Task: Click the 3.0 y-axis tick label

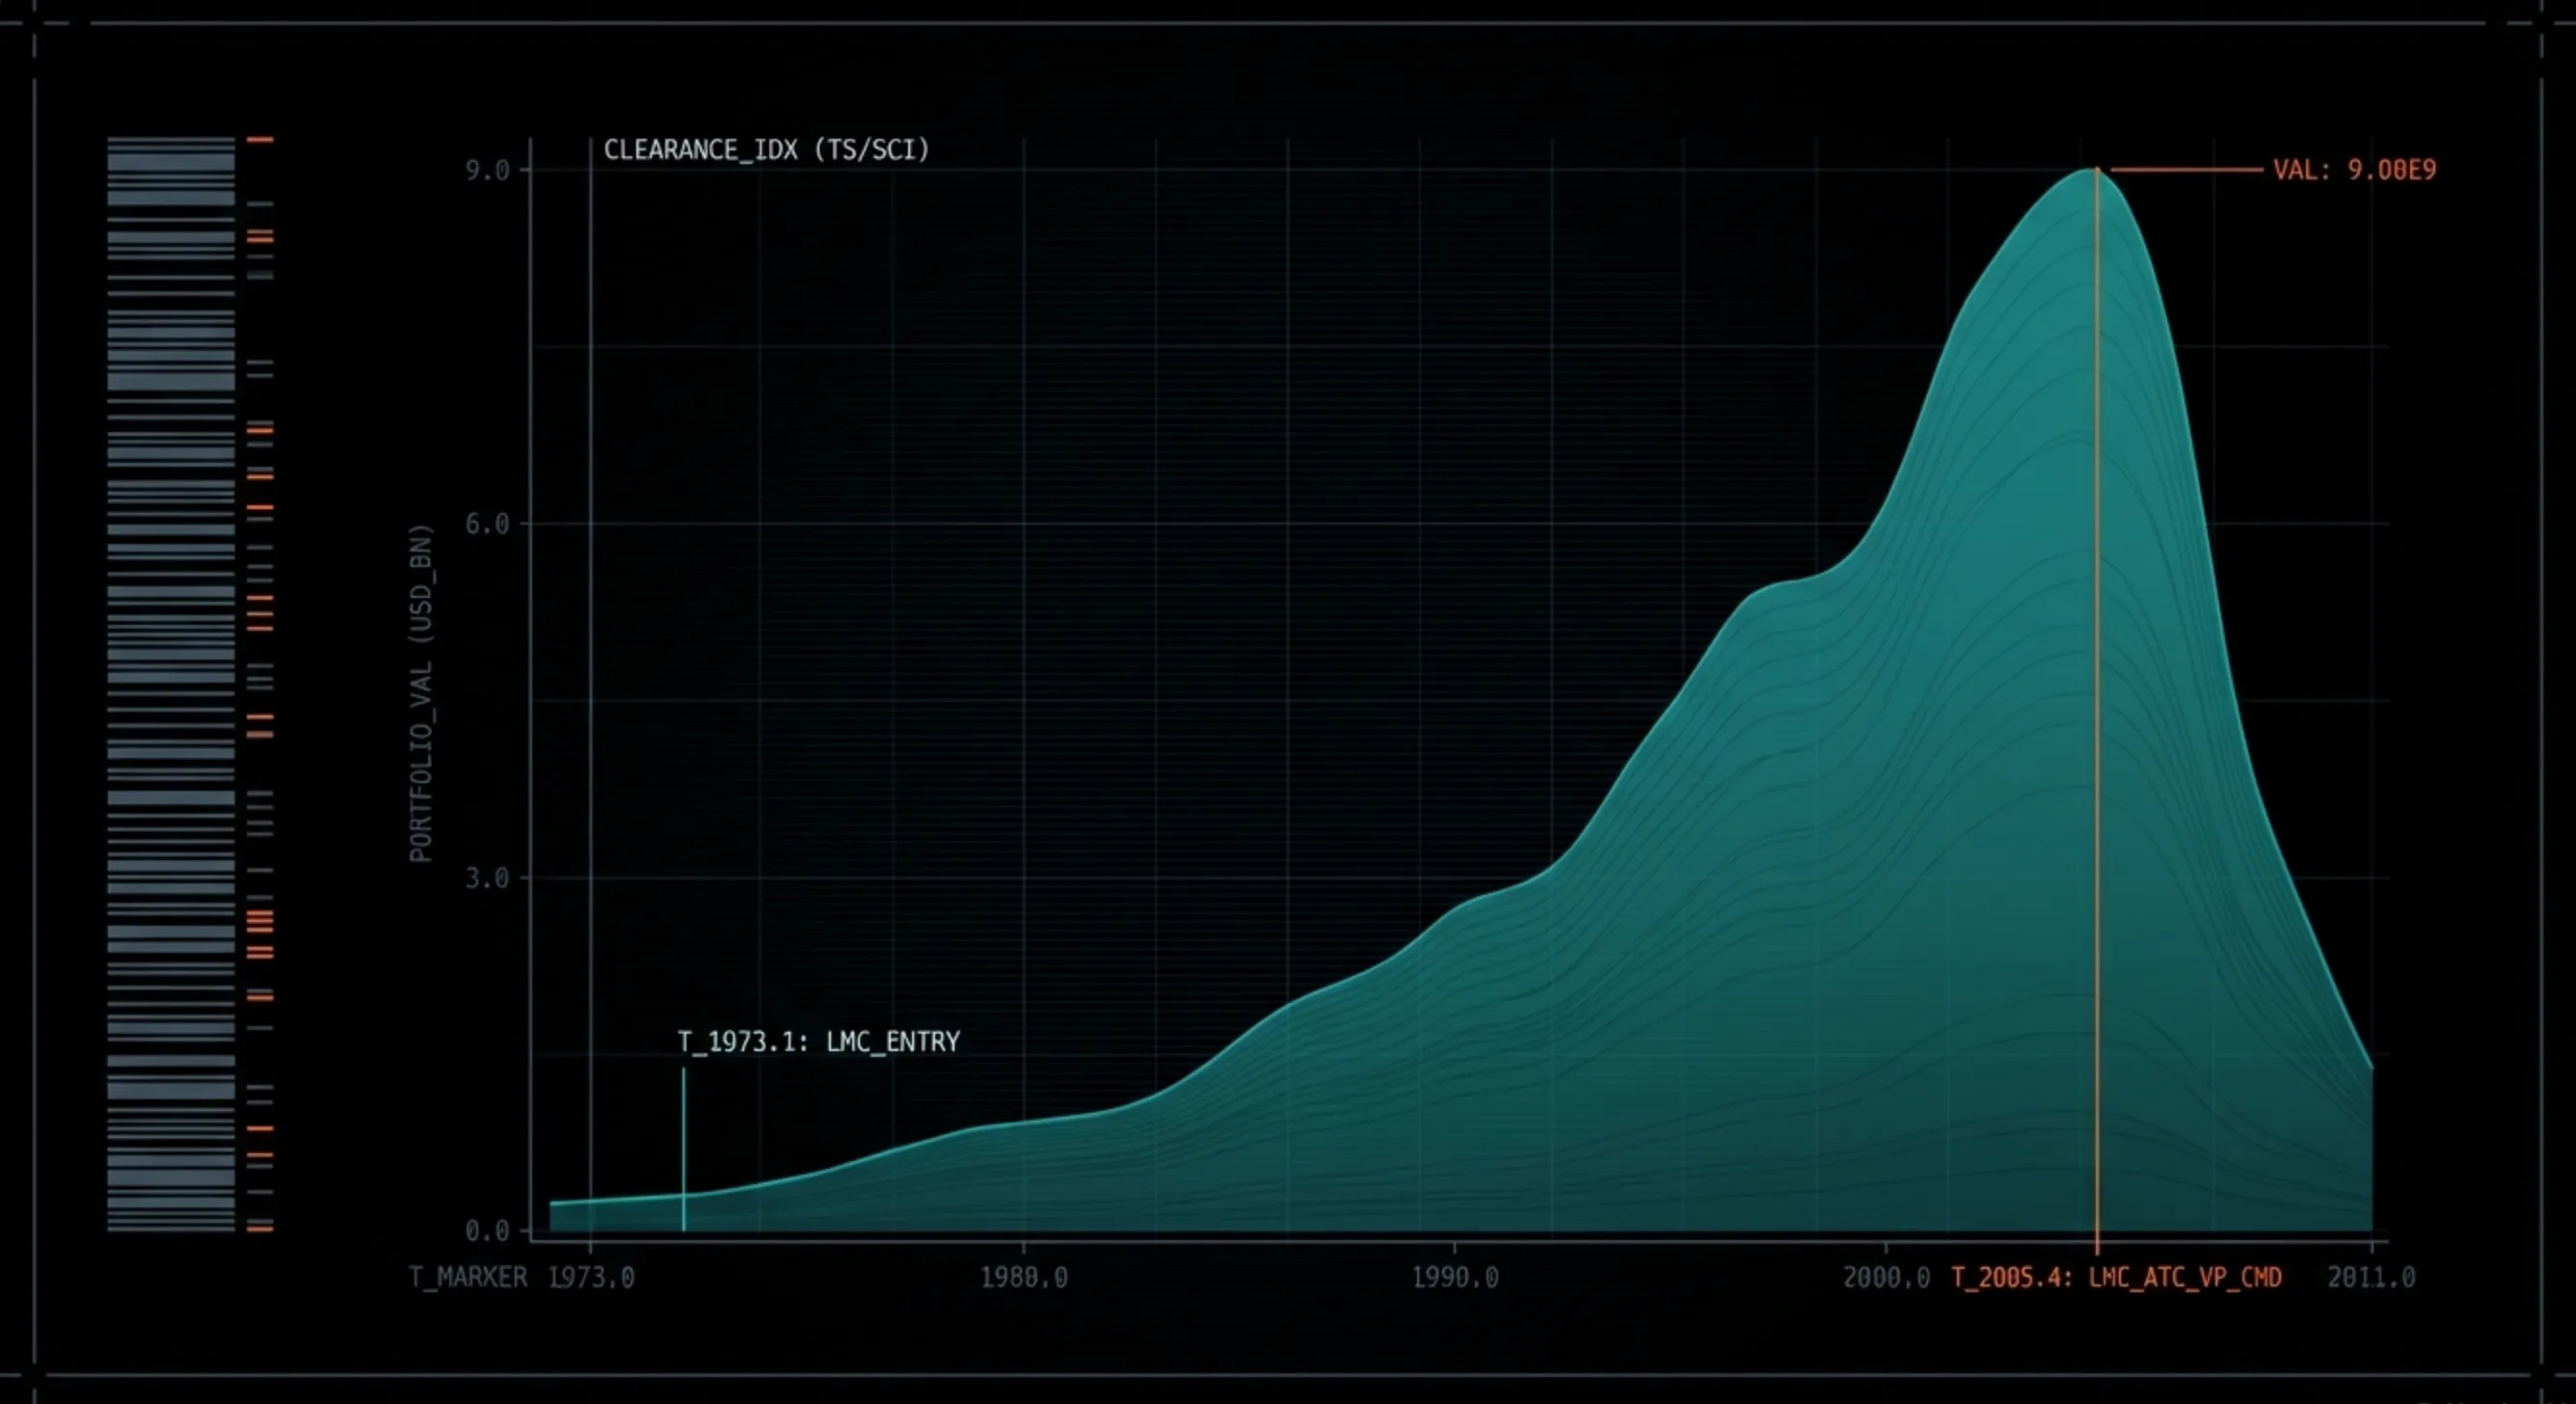Action: pyautogui.click(x=487, y=878)
